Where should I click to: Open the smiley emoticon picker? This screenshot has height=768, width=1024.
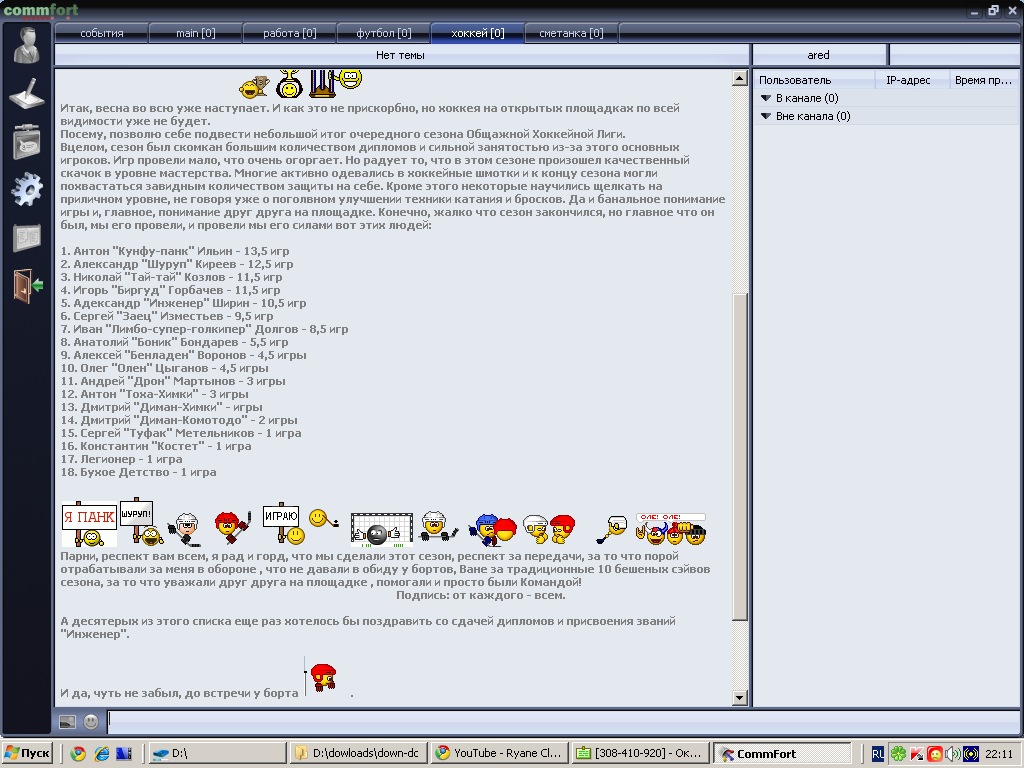click(91, 721)
